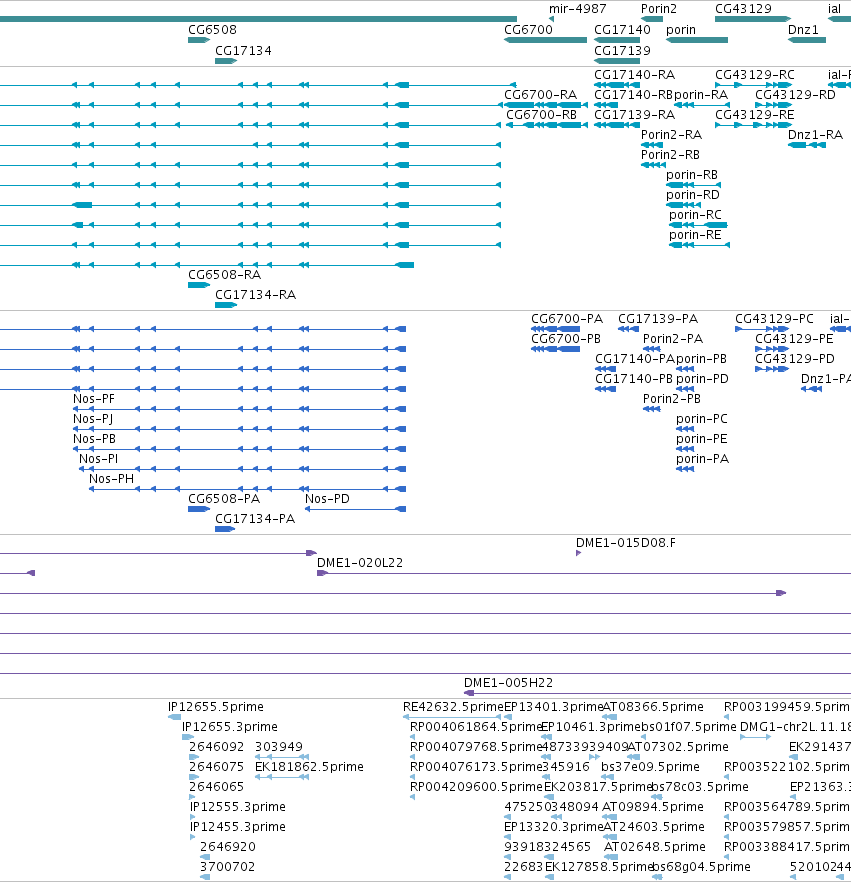Screen dimensions: 851x882
Task: Click the porin gene label
Action: pos(681,30)
